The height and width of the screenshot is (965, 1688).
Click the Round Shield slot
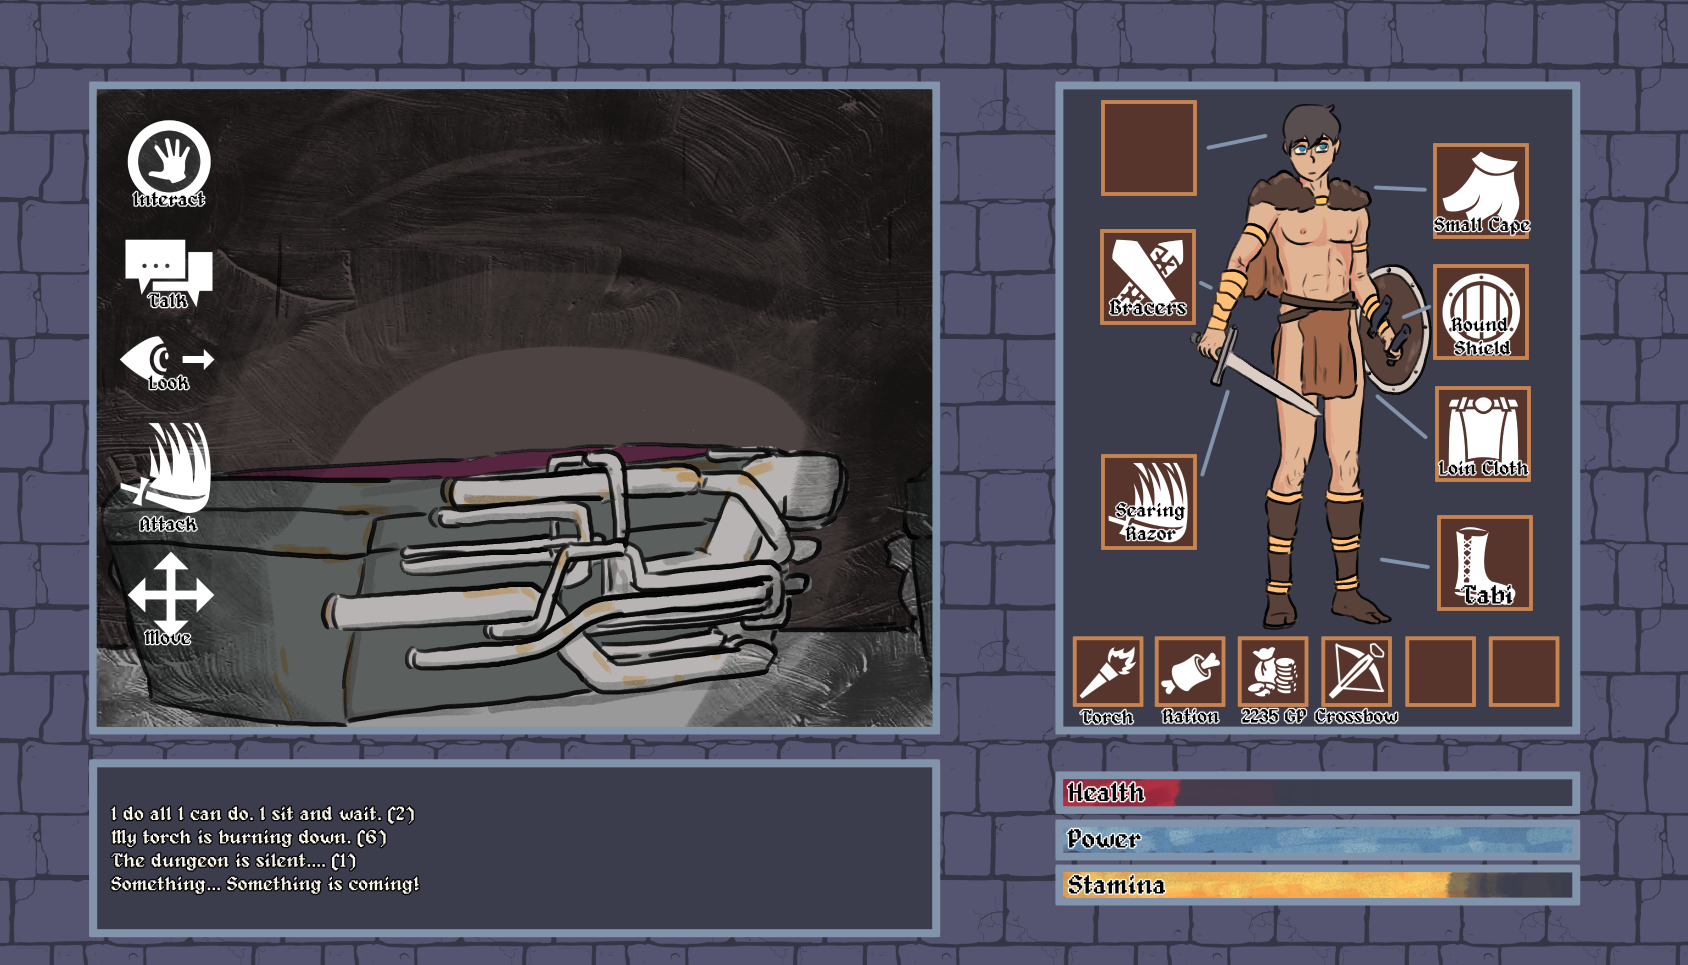[1480, 312]
